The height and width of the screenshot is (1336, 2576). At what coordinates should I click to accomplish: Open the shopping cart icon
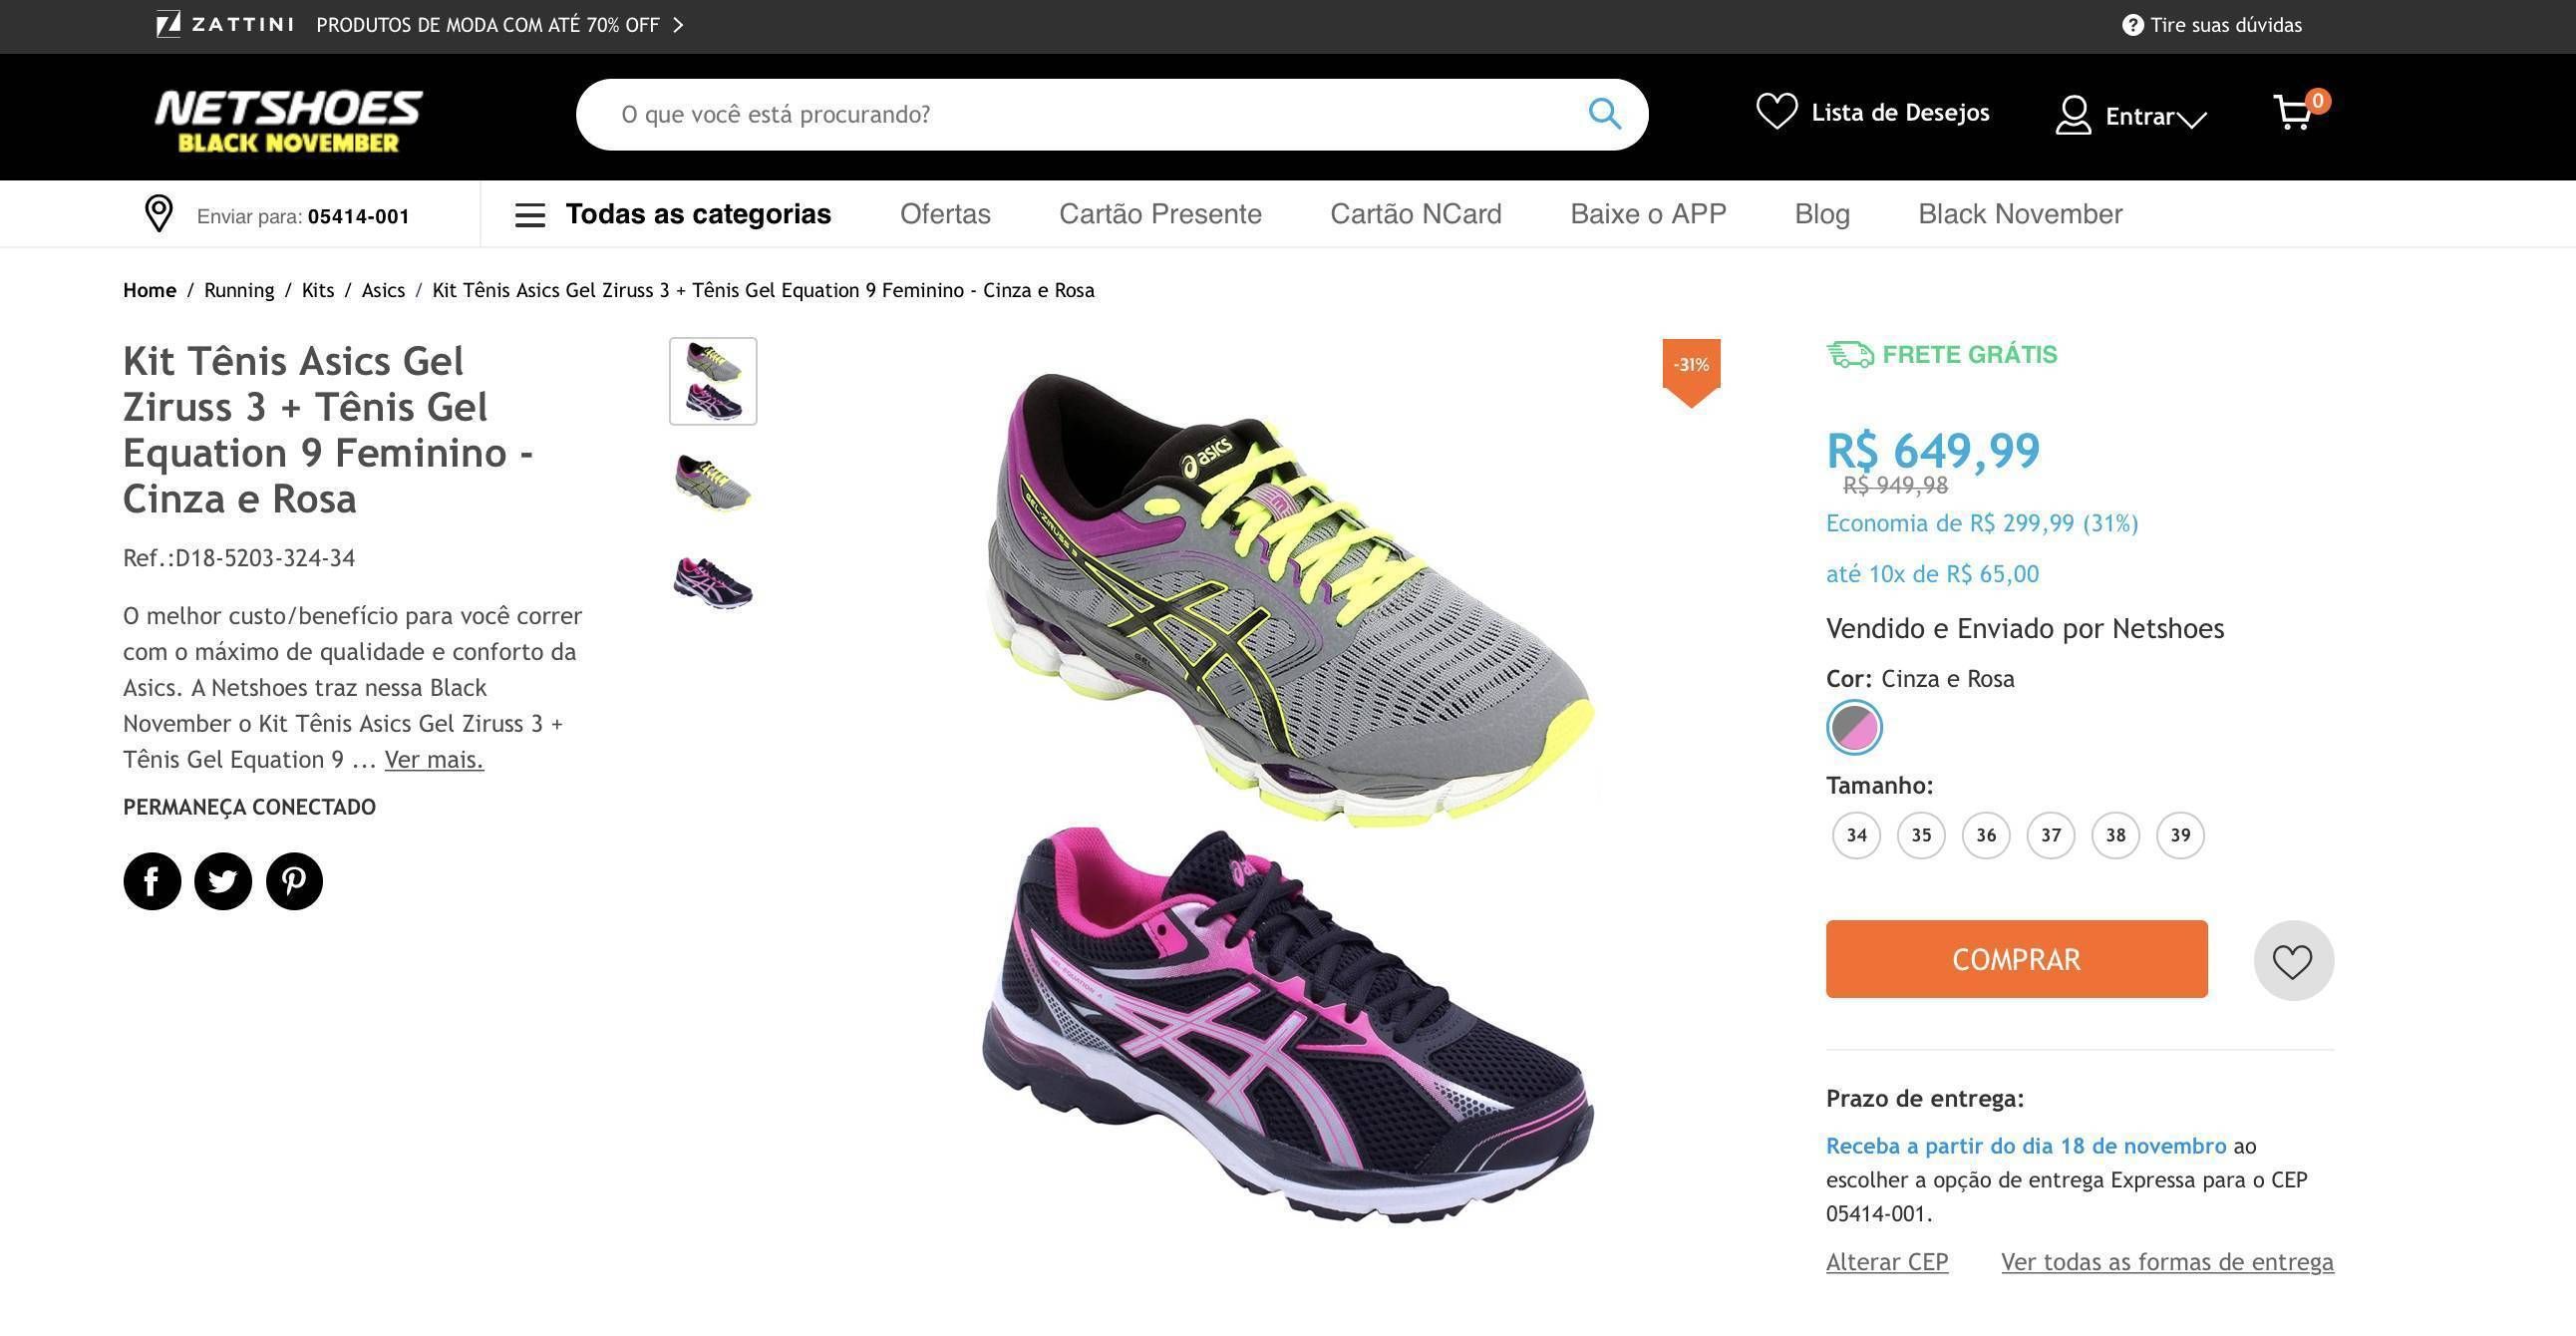point(2294,113)
